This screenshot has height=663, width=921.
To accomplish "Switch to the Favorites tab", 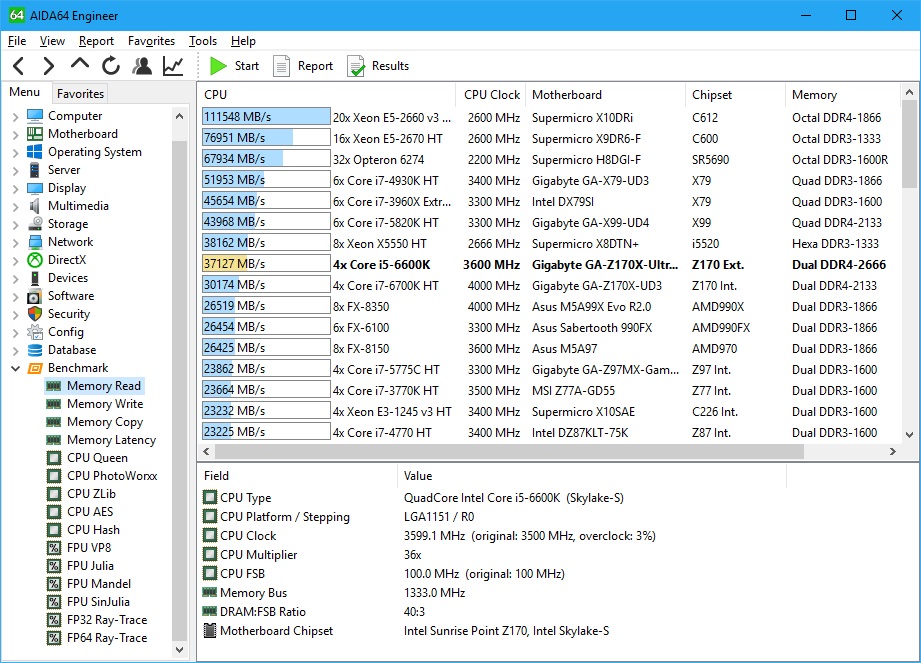I will (x=80, y=93).
